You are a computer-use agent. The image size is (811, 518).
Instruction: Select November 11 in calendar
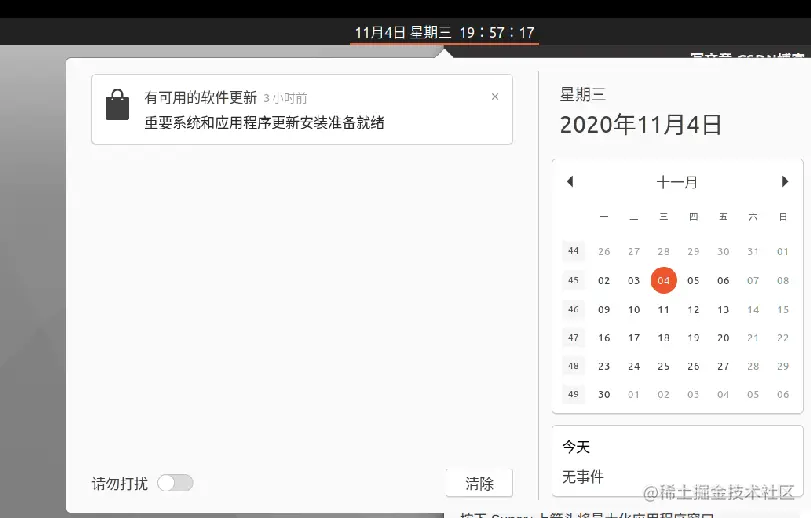pos(664,309)
